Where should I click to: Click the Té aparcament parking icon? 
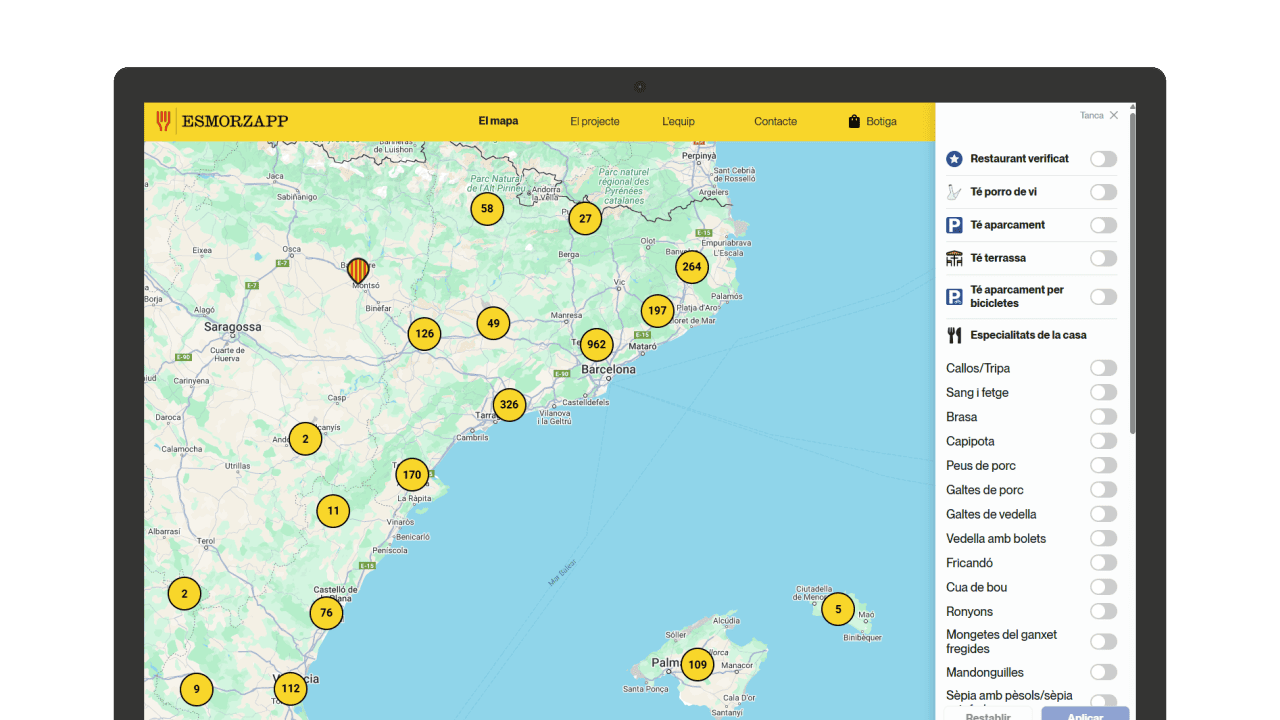(x=954, y=225)
